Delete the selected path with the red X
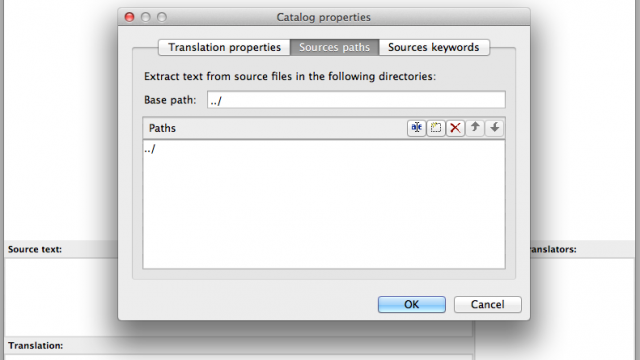 [x=455, y=128]
